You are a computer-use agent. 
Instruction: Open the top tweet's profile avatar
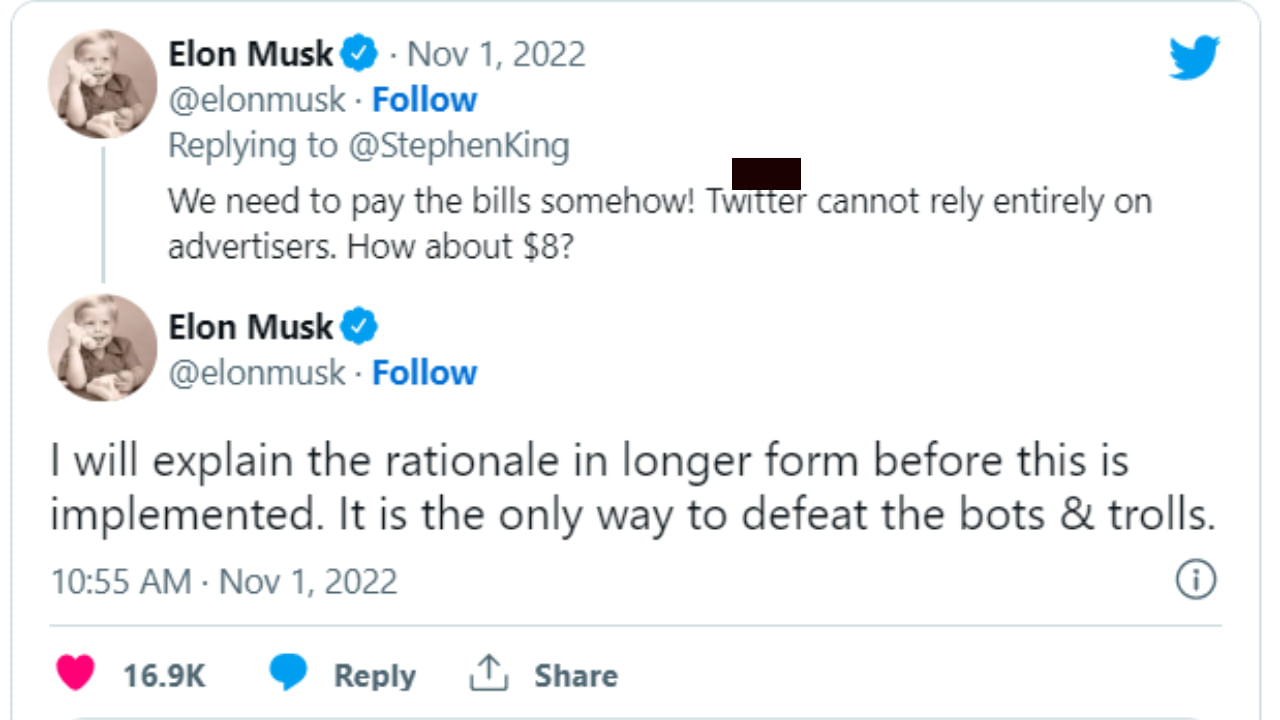(x=102, y=84)
